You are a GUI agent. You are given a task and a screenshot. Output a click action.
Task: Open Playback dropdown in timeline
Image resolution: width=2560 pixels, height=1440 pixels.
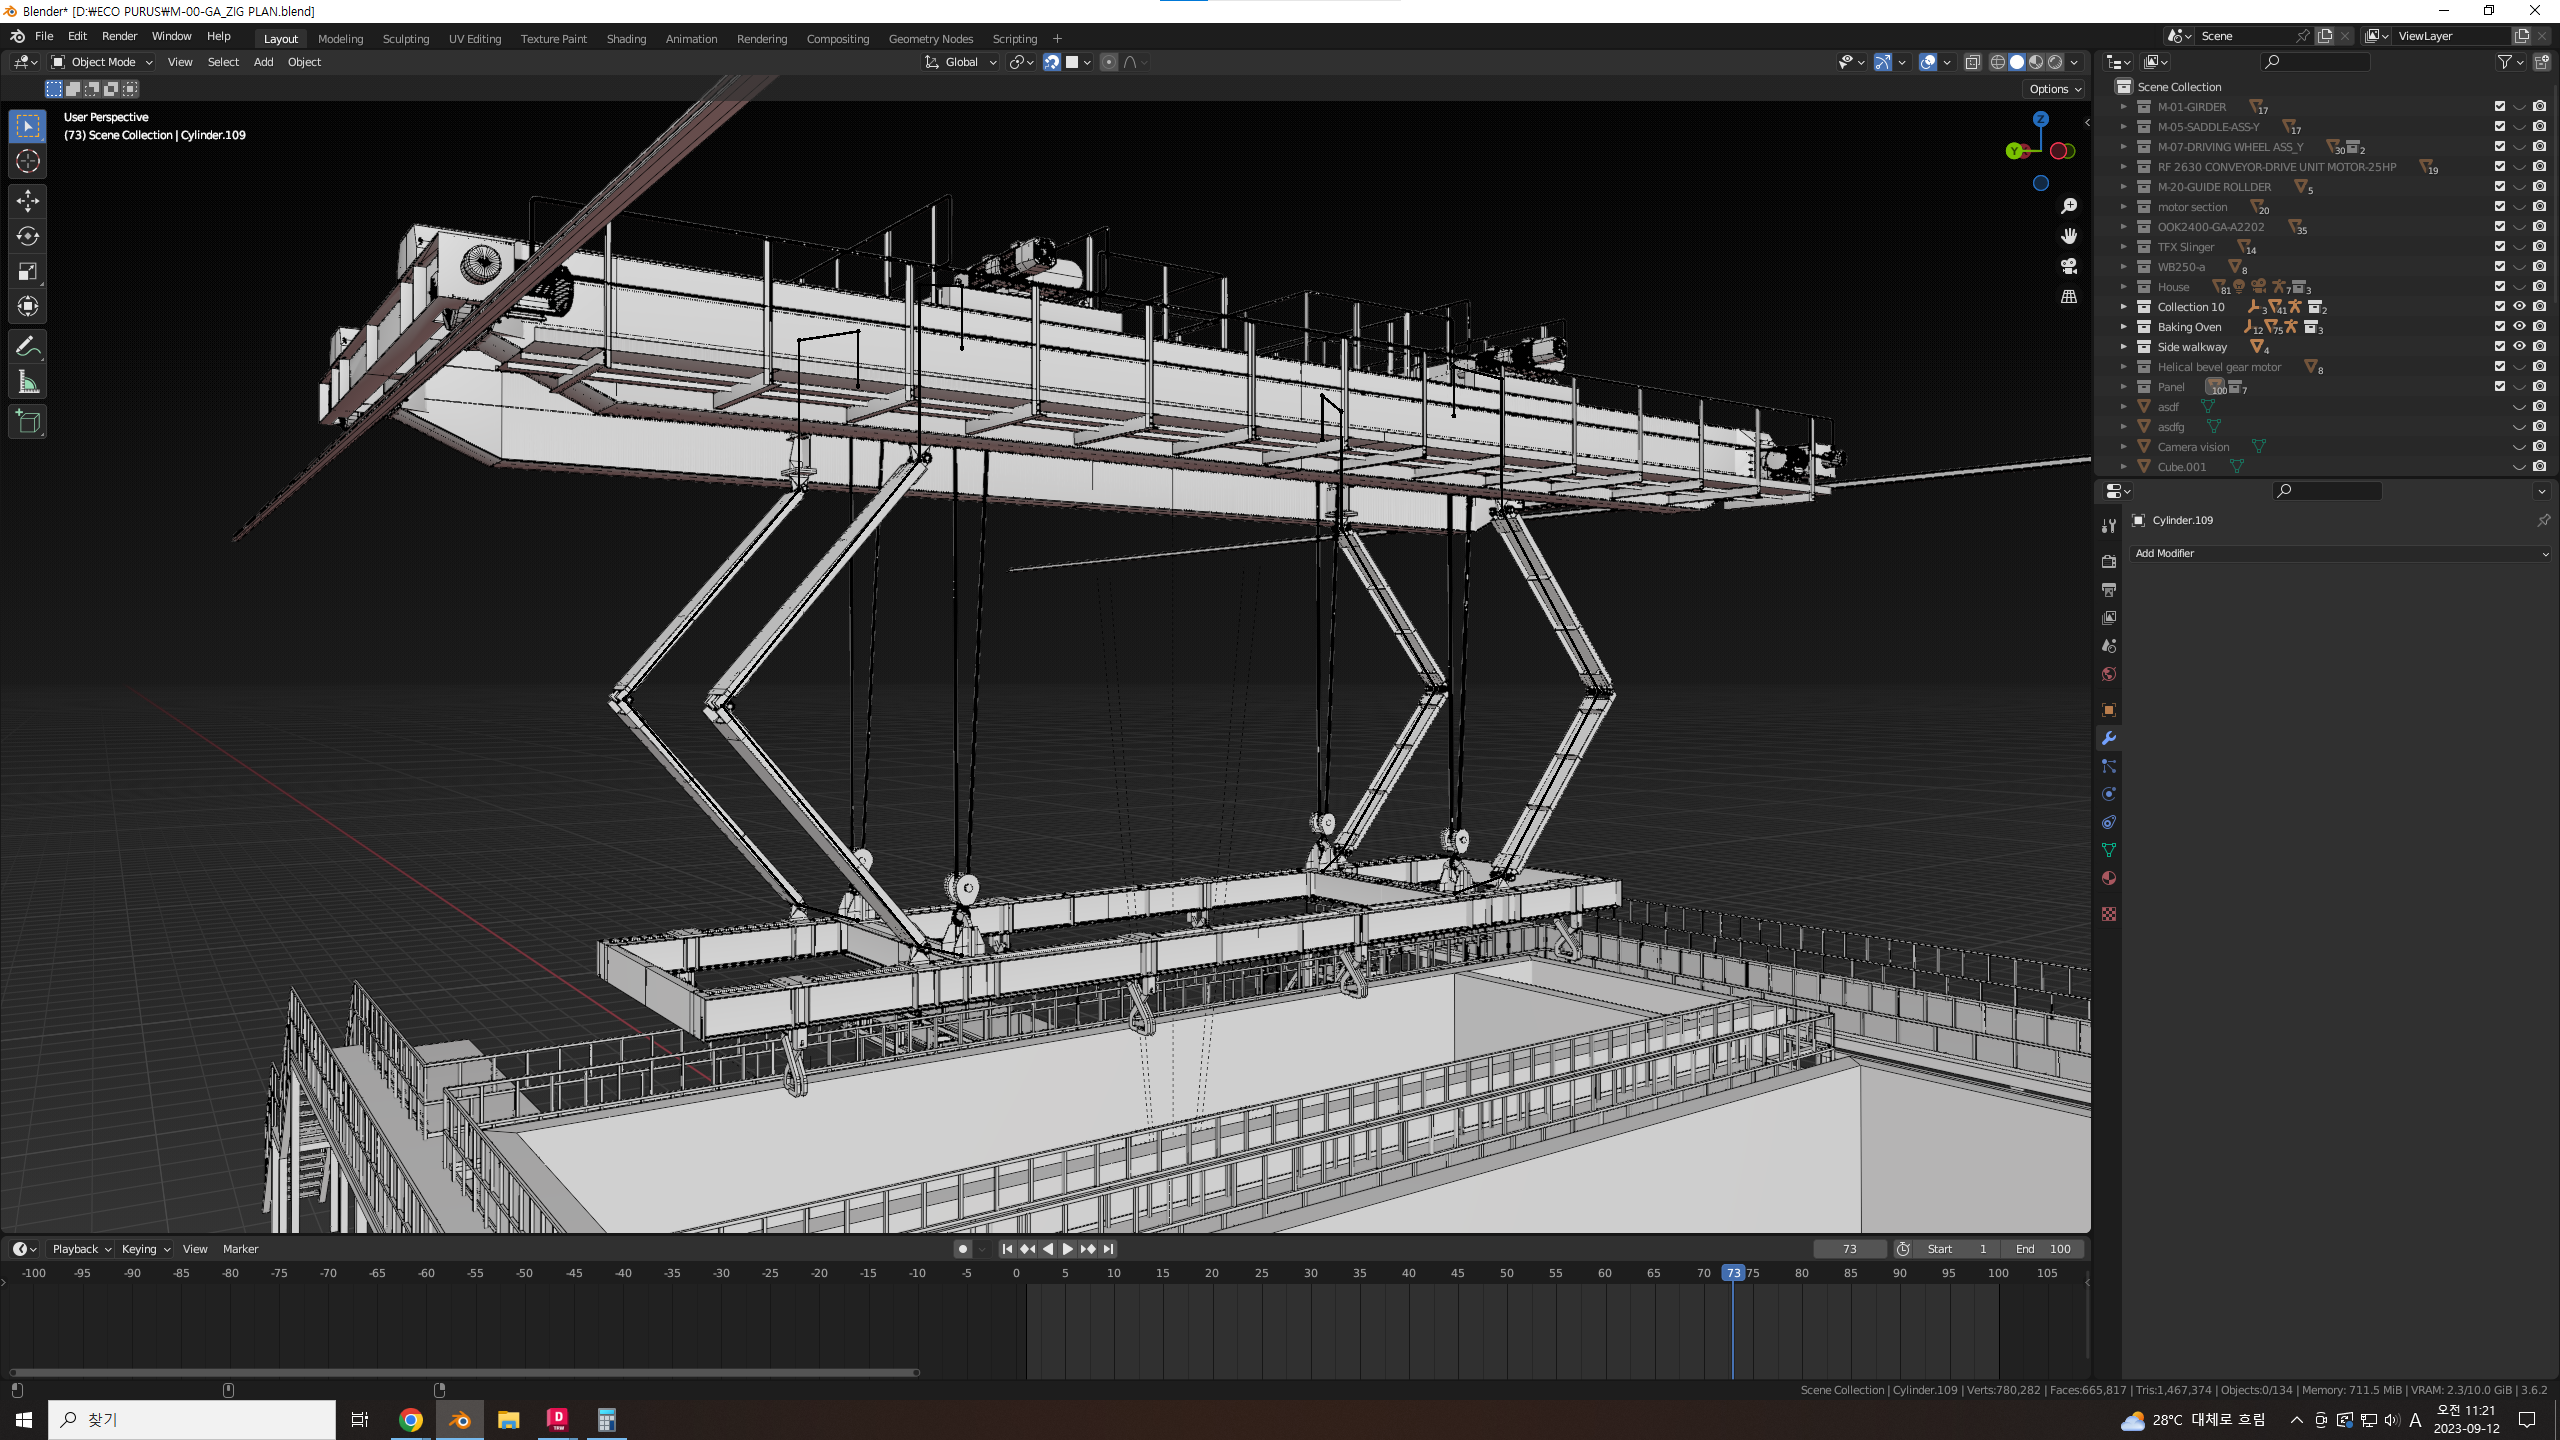81,1249
